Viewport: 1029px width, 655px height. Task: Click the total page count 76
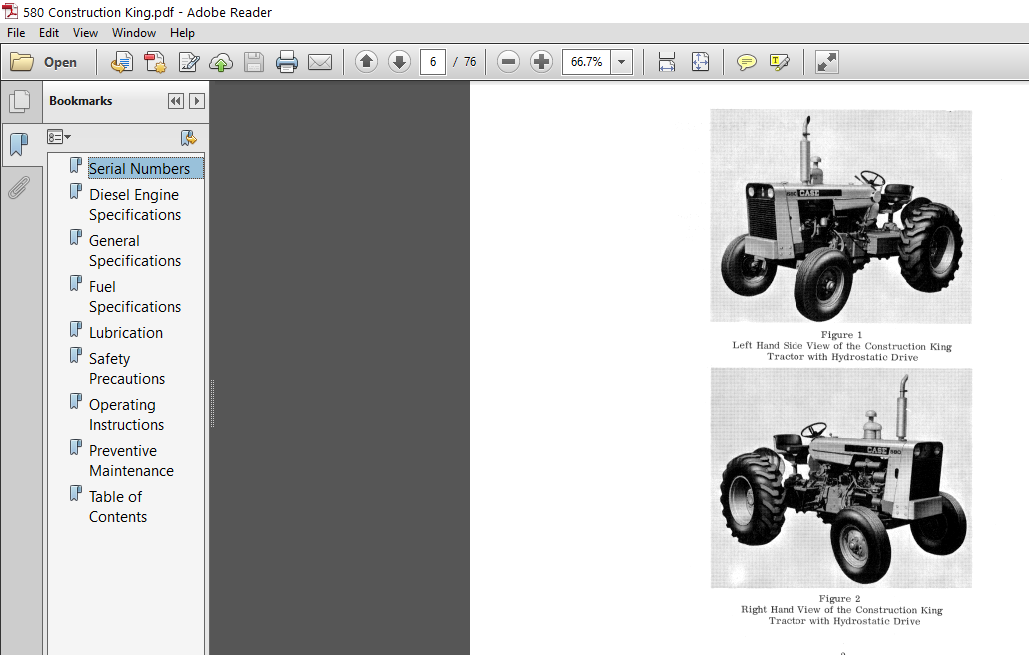470,62
